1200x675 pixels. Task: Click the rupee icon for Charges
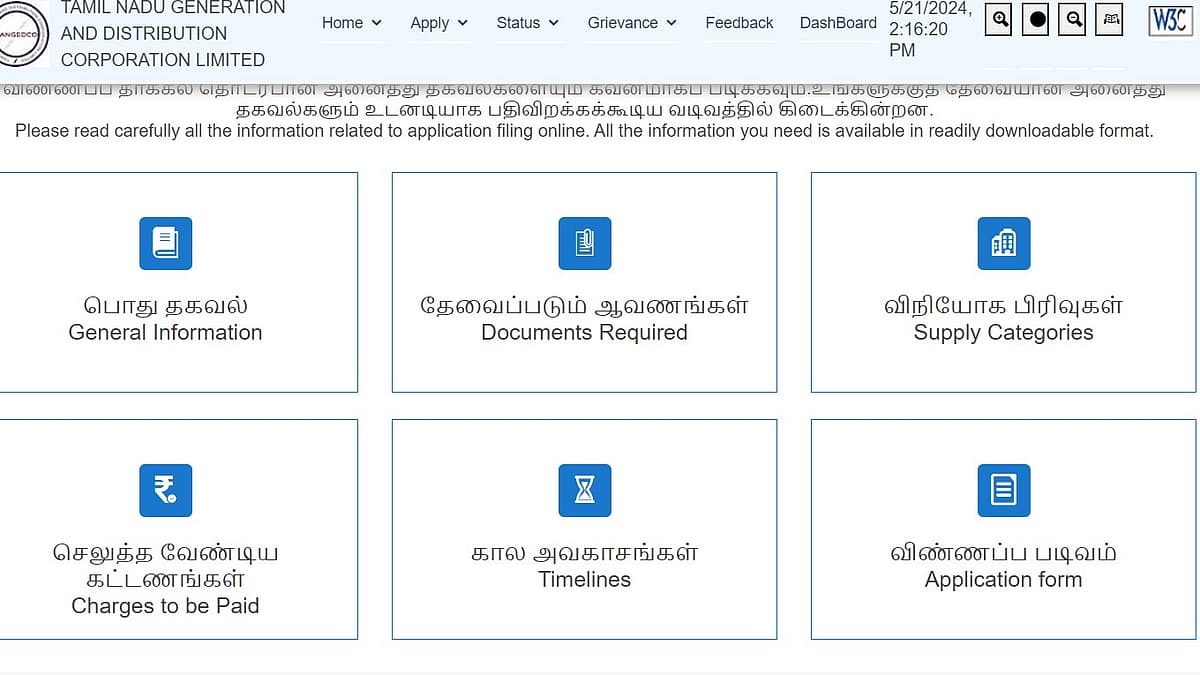click(x=165, y=490)
